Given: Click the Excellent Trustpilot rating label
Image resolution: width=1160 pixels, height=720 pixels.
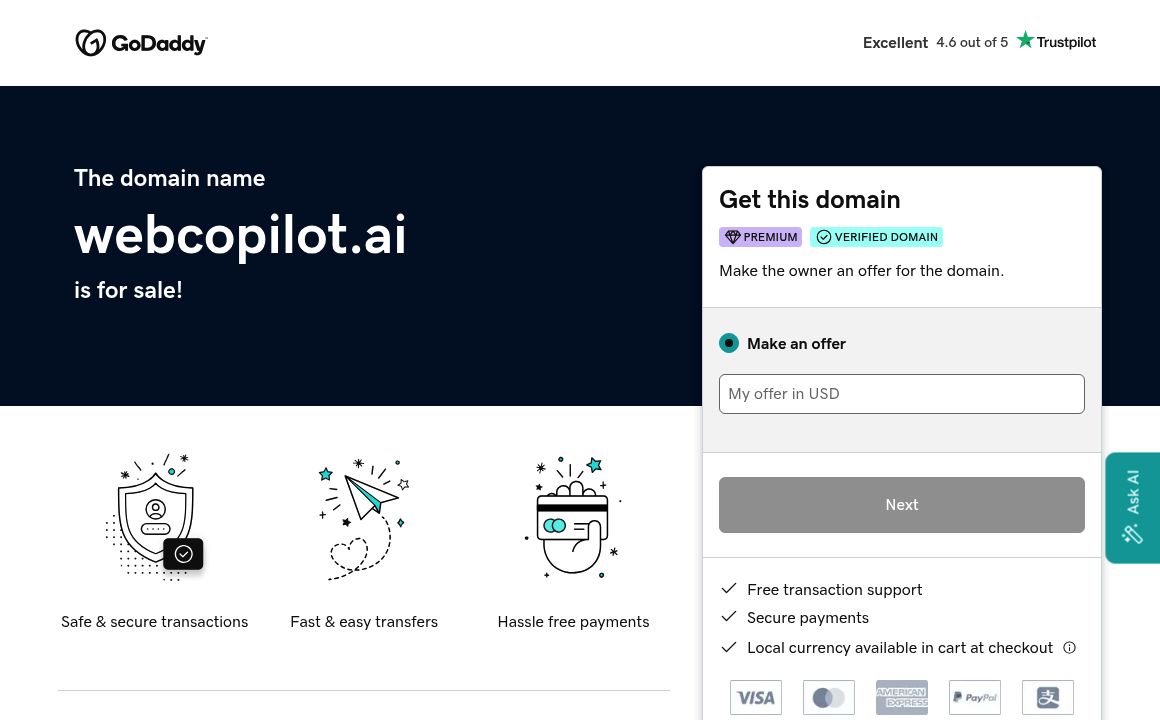Looking at the screenshot, I should tap(894, 42).
